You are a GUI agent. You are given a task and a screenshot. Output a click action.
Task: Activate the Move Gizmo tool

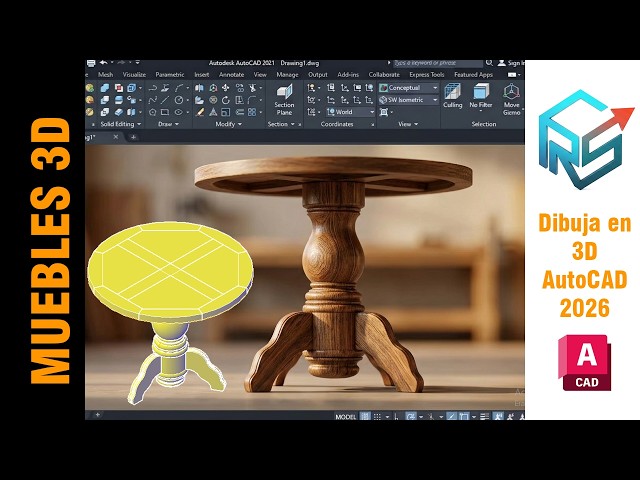(511, 100)
